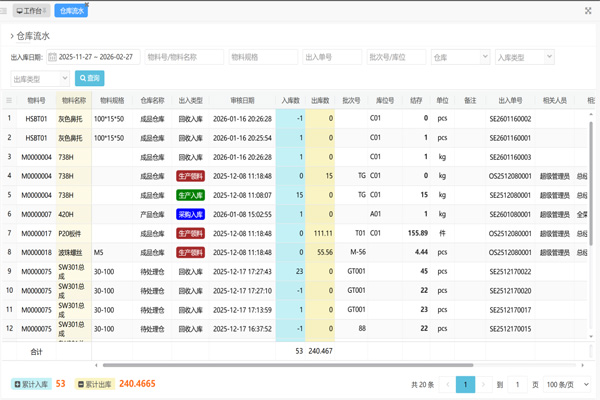
Task: Click material number M0000007
Action: 36,214
